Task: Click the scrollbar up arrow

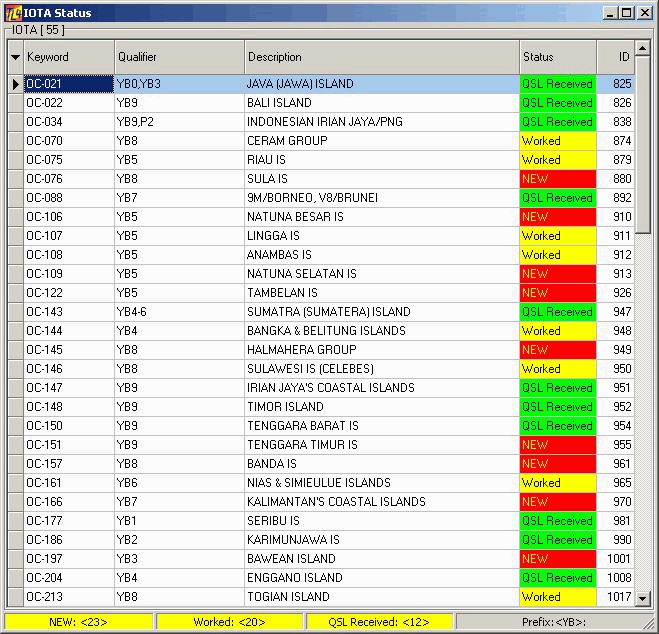Action: pos(642,49)
